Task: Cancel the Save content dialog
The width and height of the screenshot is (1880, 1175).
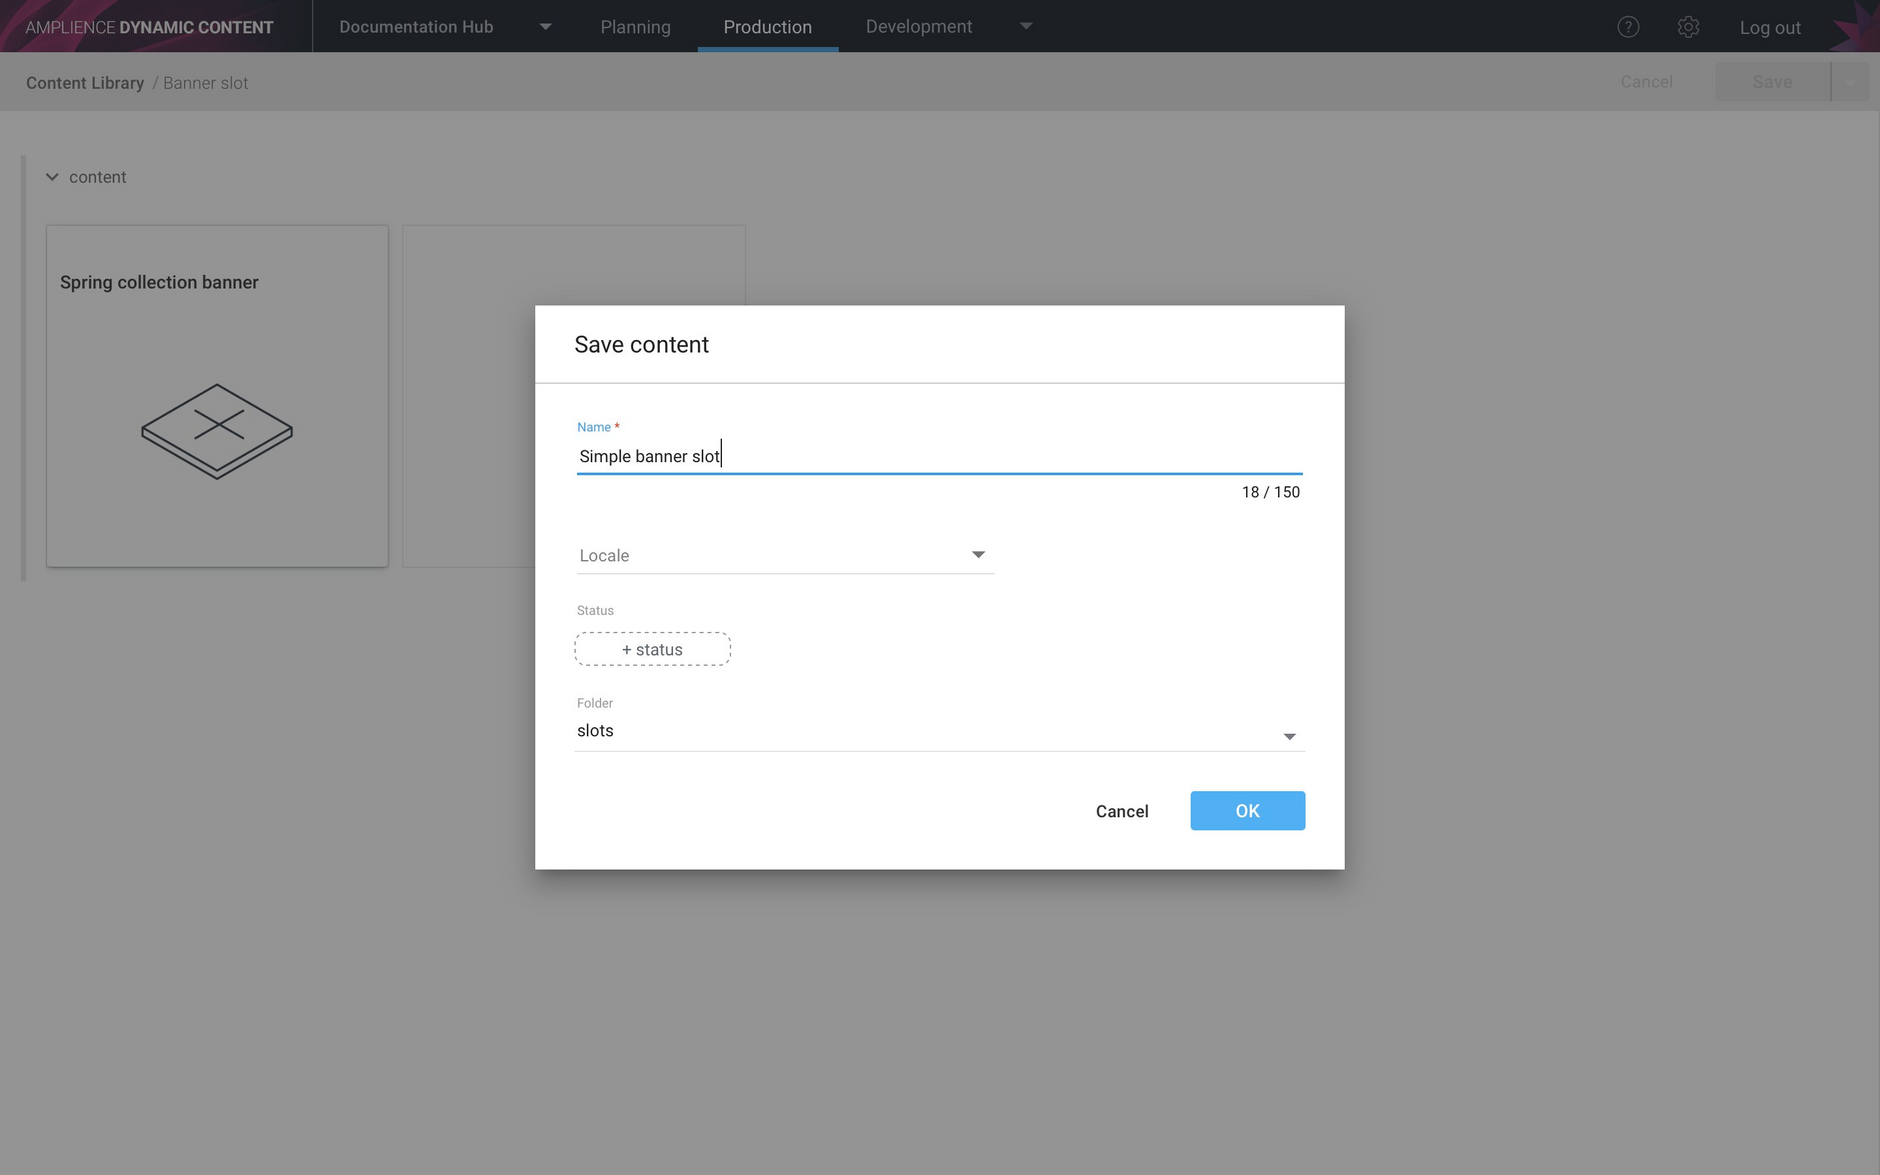Action: [1122, 810]
